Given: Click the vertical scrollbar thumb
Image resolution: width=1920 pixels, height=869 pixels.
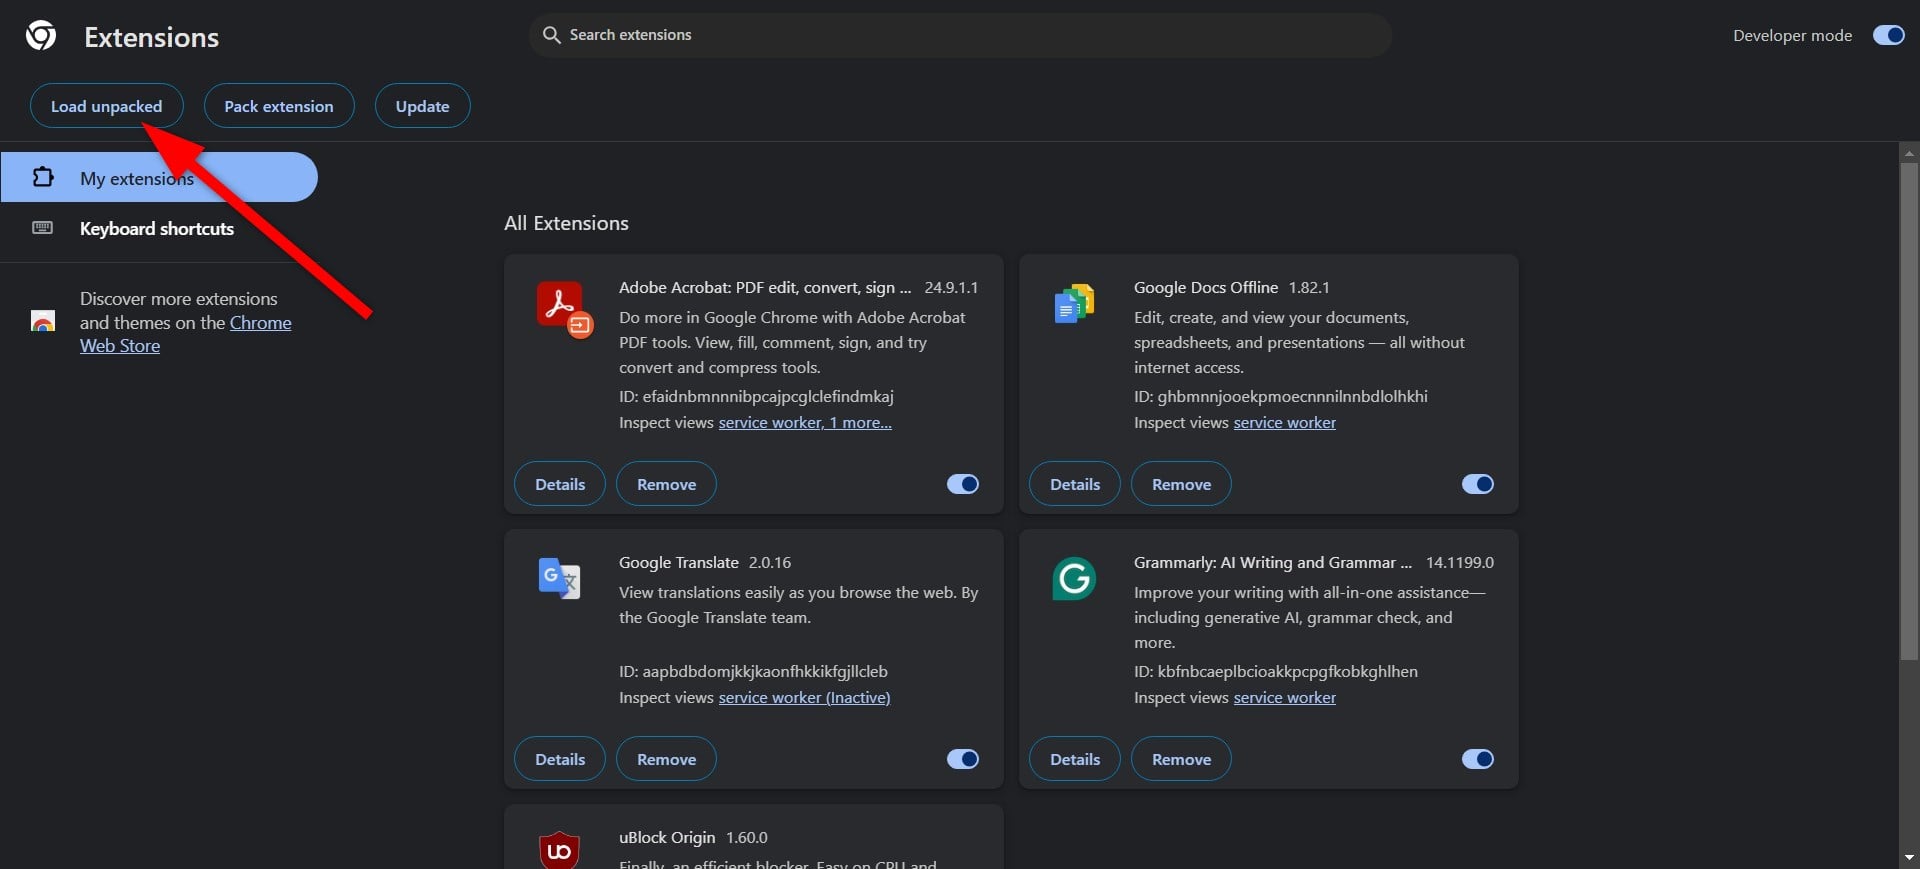Looking at the screenshot, I should click(1909, 410).
